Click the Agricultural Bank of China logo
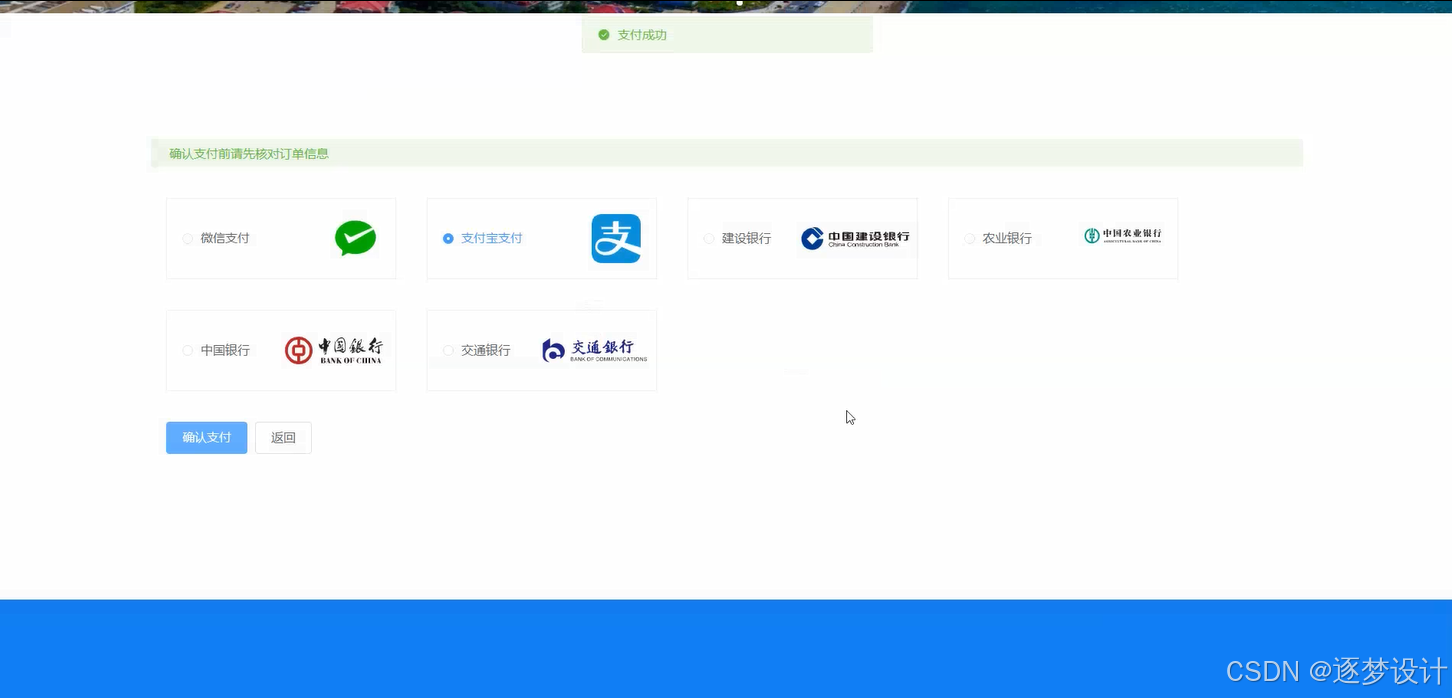 click(1122, 236)
